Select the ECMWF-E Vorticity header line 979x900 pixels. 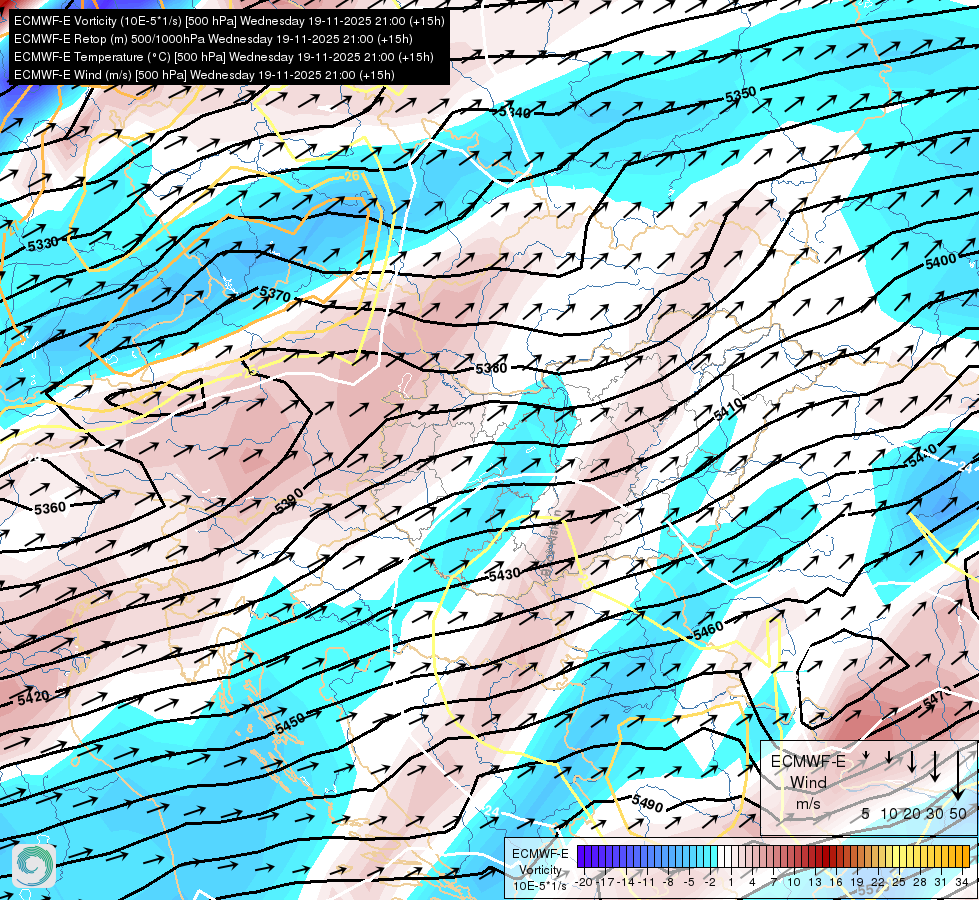click(x=229, y=21)
